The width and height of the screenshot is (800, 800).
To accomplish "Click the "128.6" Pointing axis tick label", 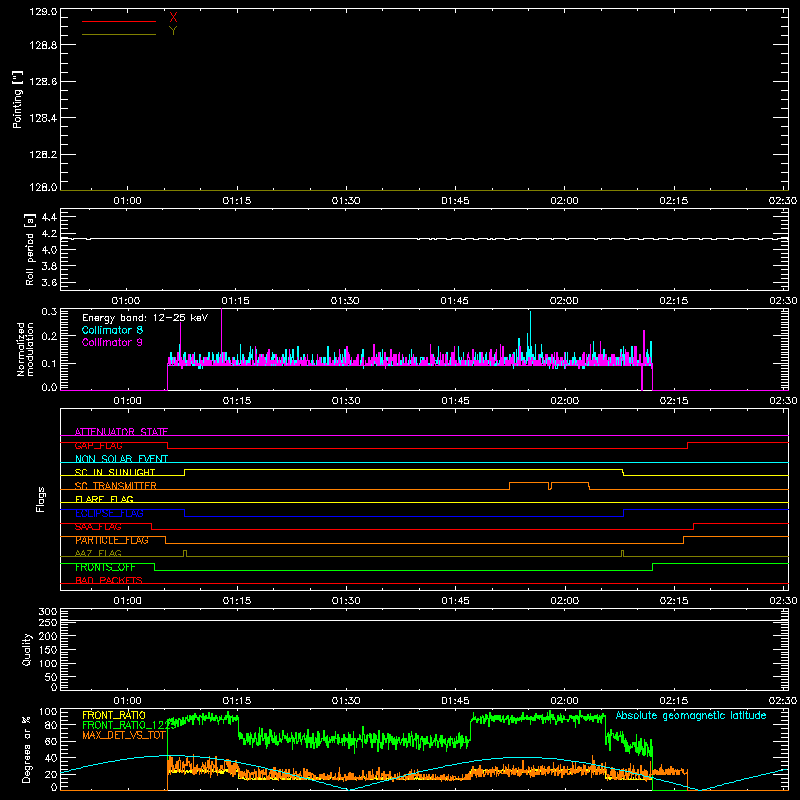I will [x=43, y=82].
